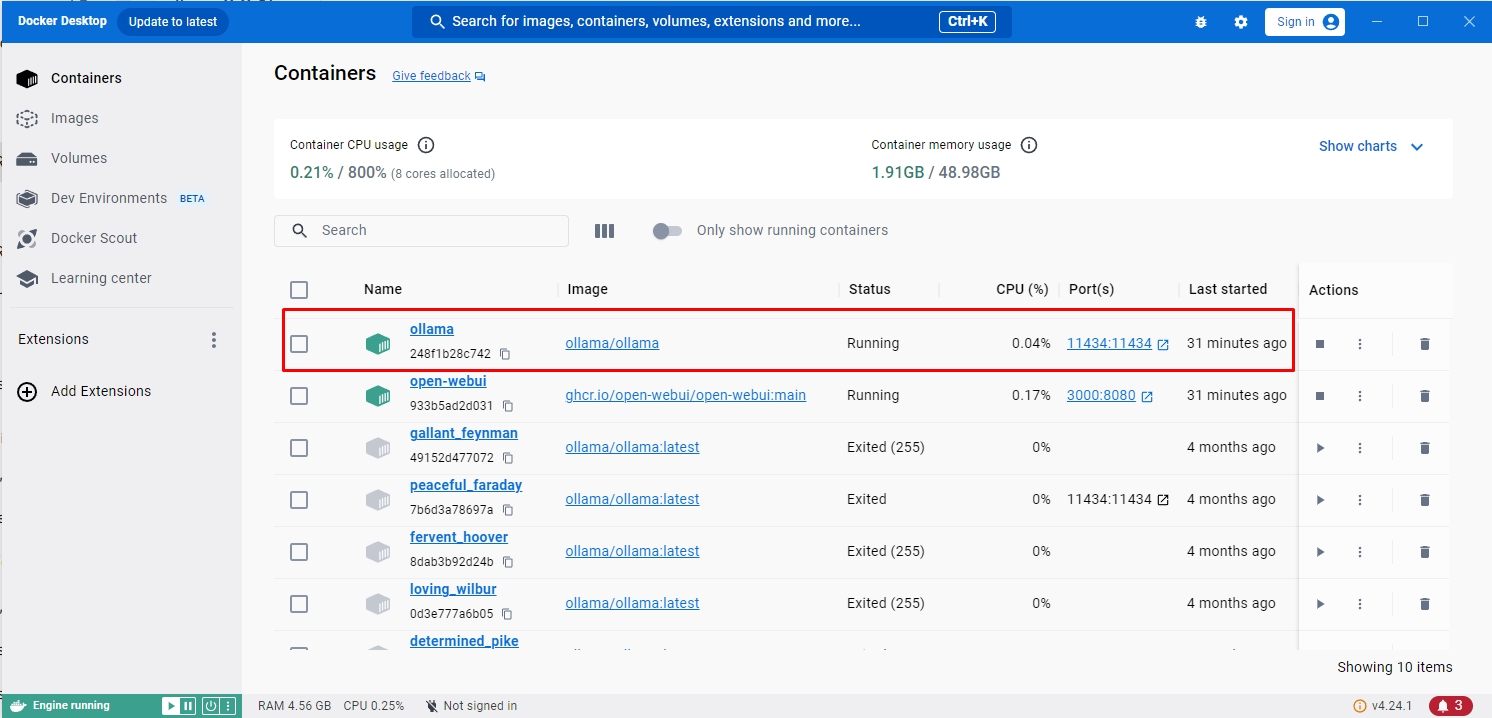Open more actions menu for peaceful_faraday
Viewport: 1492px width, 718px height.
point(1360,500)
